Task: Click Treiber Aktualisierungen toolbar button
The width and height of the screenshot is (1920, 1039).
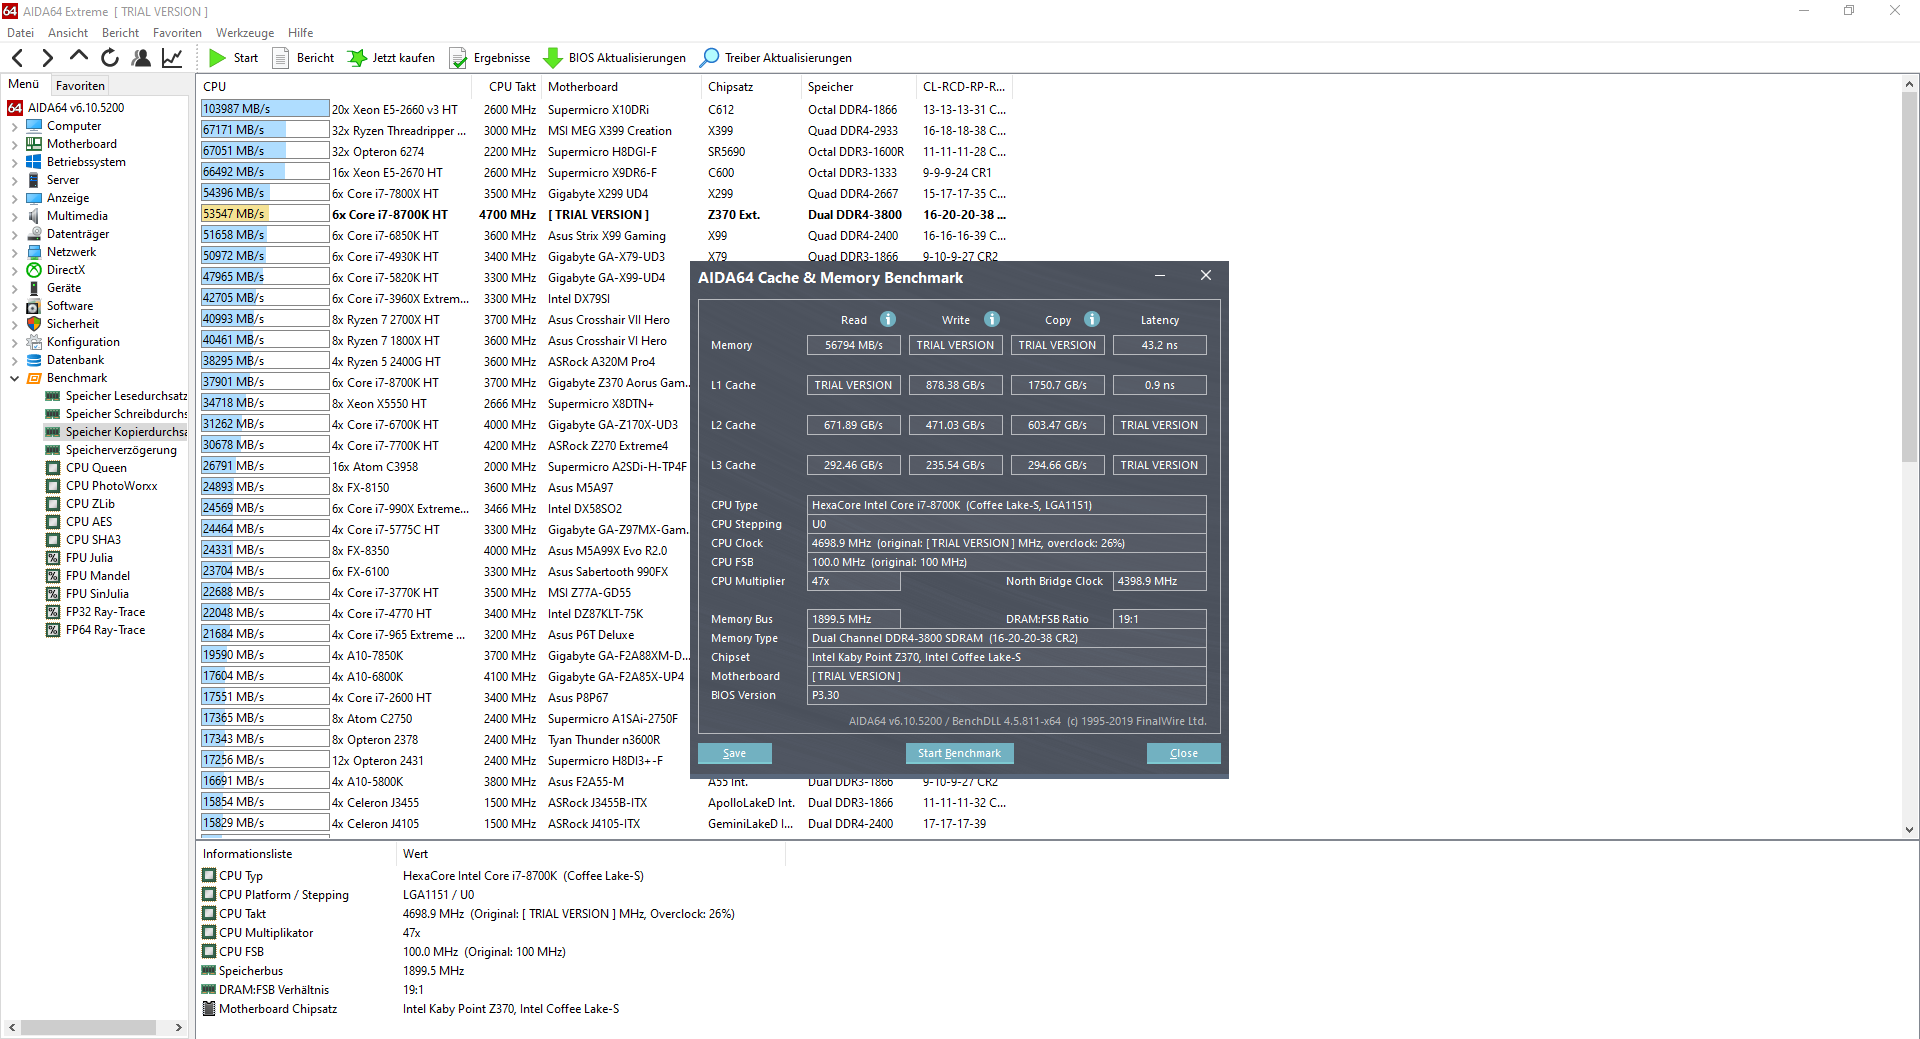Action: pos(776,58)
